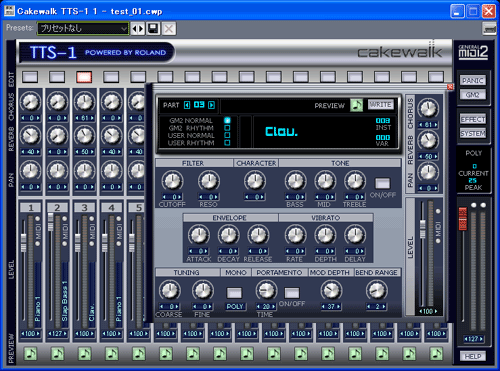Image resolution: width=500 pixels, height=371 pixels.
Task: Click the delete preset X icon
Action: [169, 29]
